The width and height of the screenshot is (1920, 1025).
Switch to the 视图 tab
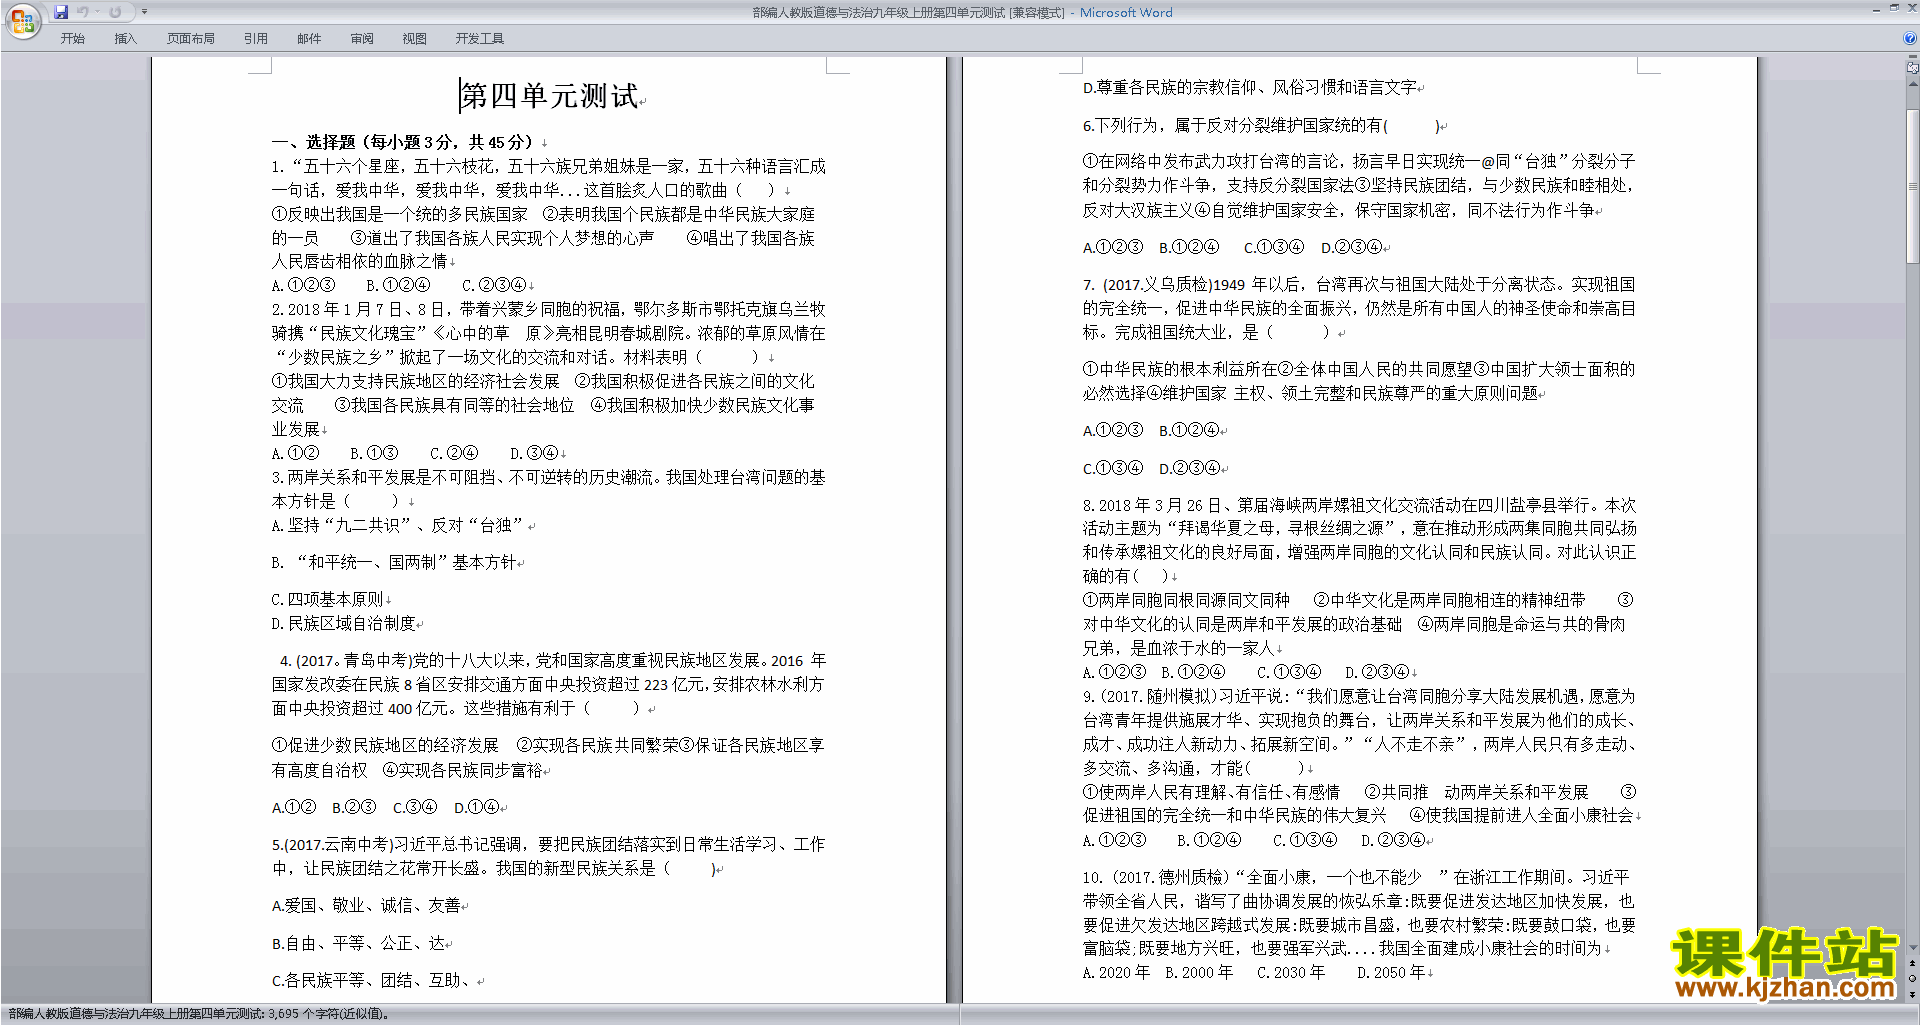415,38
